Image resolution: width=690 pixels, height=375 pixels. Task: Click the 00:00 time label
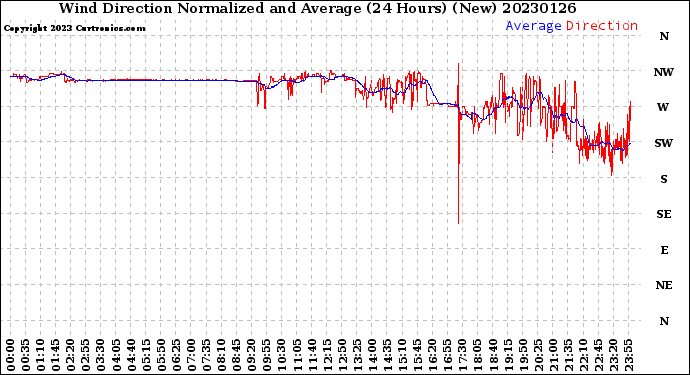[x=10, y=355]
